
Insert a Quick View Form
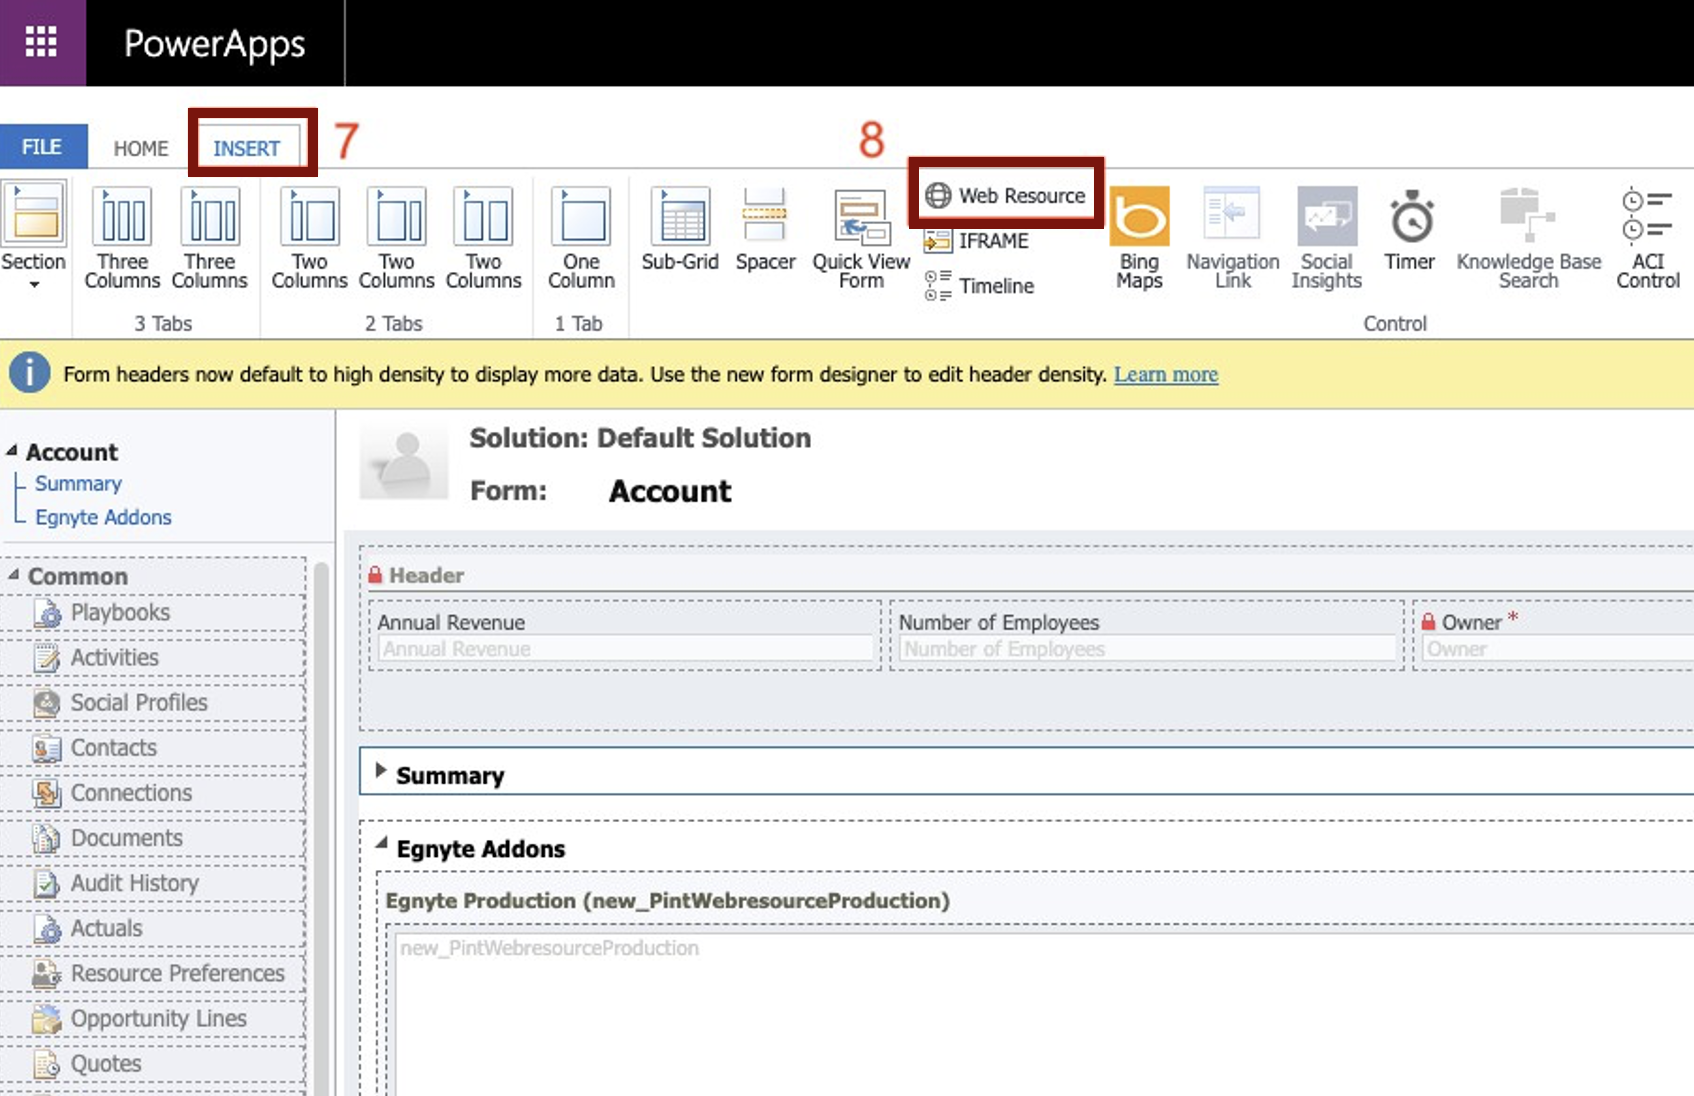[x=861, y=238]
